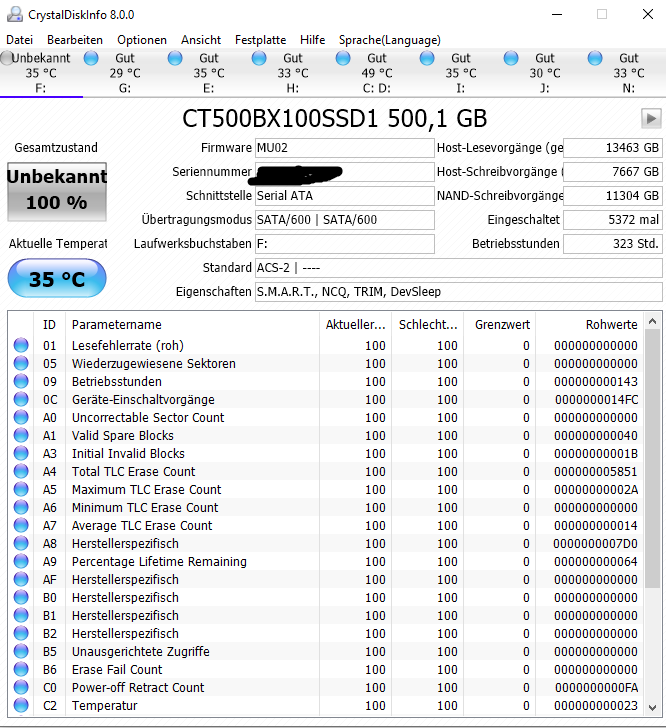Click status orb of Initial Invalid Blocks row

pos(21,453)
